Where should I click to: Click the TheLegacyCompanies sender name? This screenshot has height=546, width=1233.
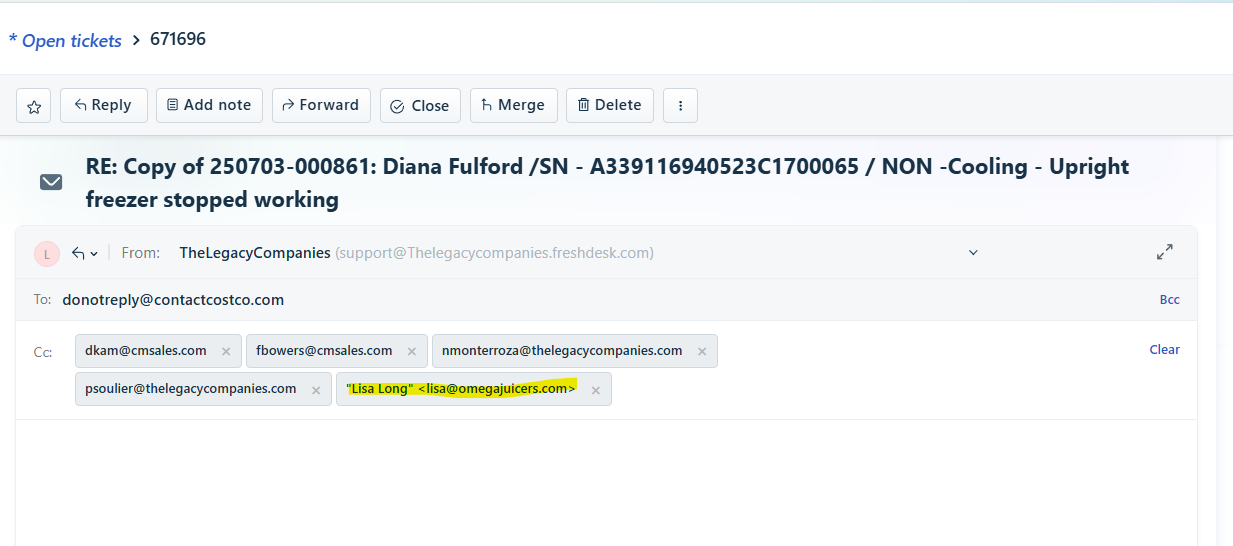click(255, 253)
